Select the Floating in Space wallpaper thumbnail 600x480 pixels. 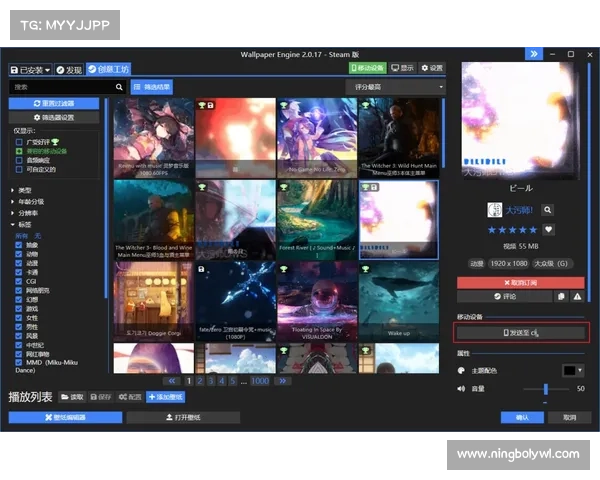317,302
